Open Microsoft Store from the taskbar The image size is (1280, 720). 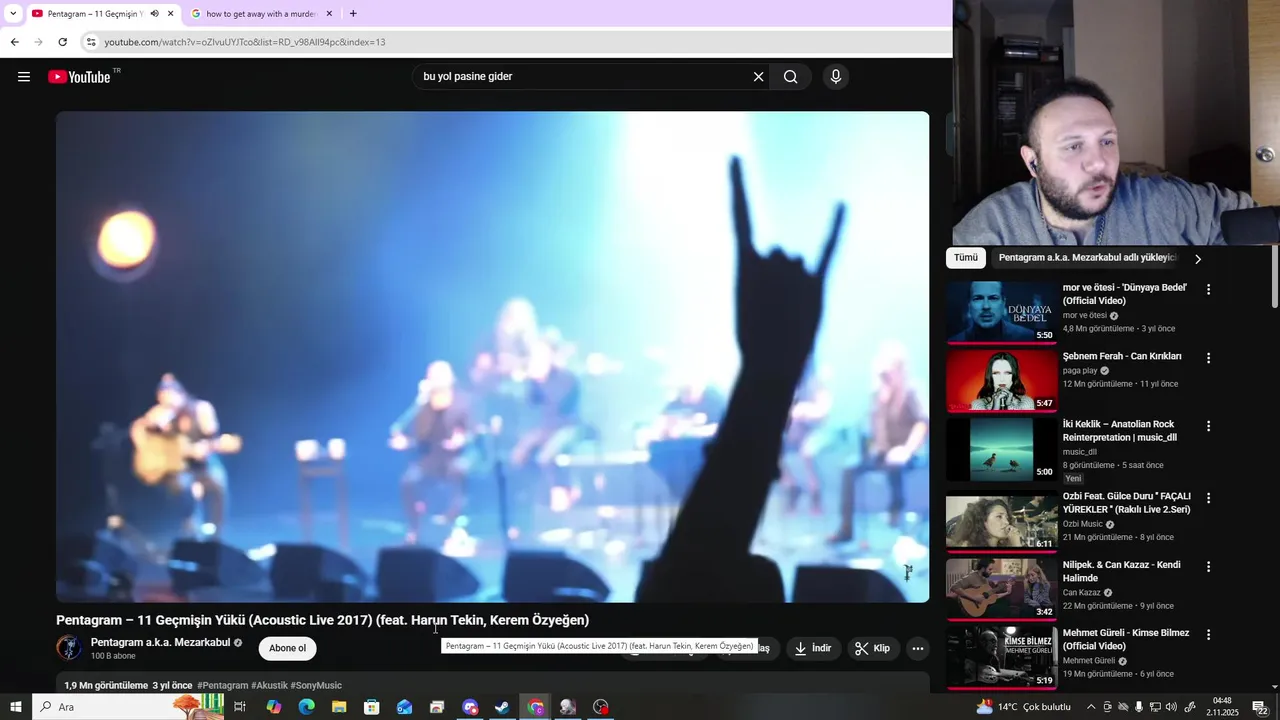(x=372, y=707)
